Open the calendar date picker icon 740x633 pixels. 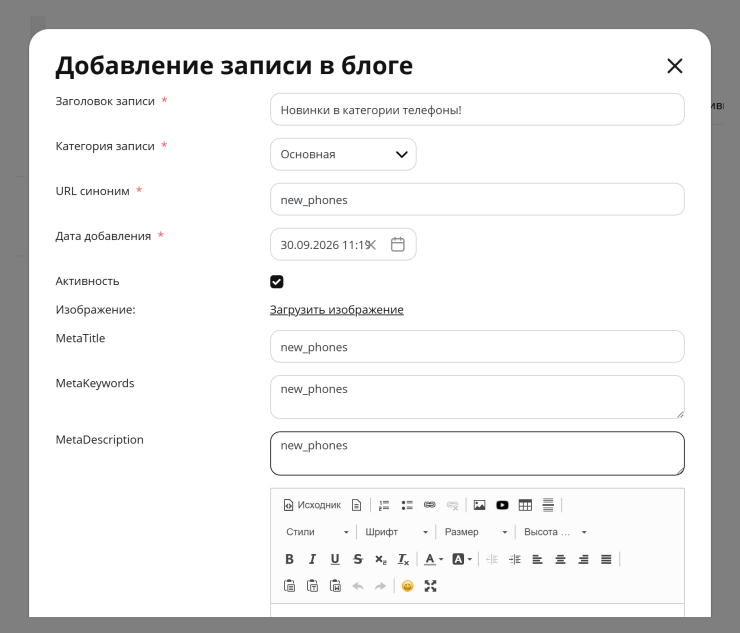[x=397, y=245]
